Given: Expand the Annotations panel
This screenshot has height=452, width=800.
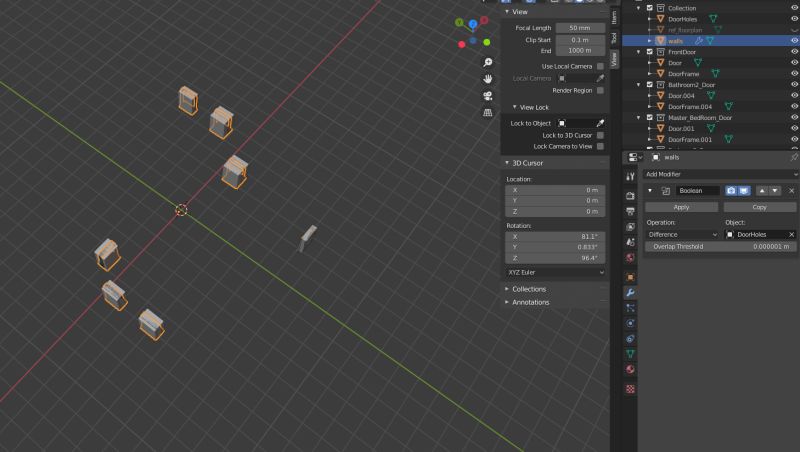Looking at the screenshot, I should (507, 302).
